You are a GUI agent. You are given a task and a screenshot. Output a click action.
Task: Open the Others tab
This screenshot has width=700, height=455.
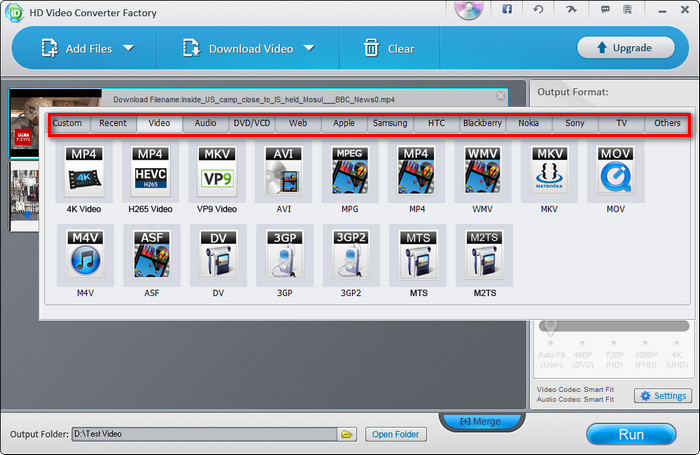point(667,123)
